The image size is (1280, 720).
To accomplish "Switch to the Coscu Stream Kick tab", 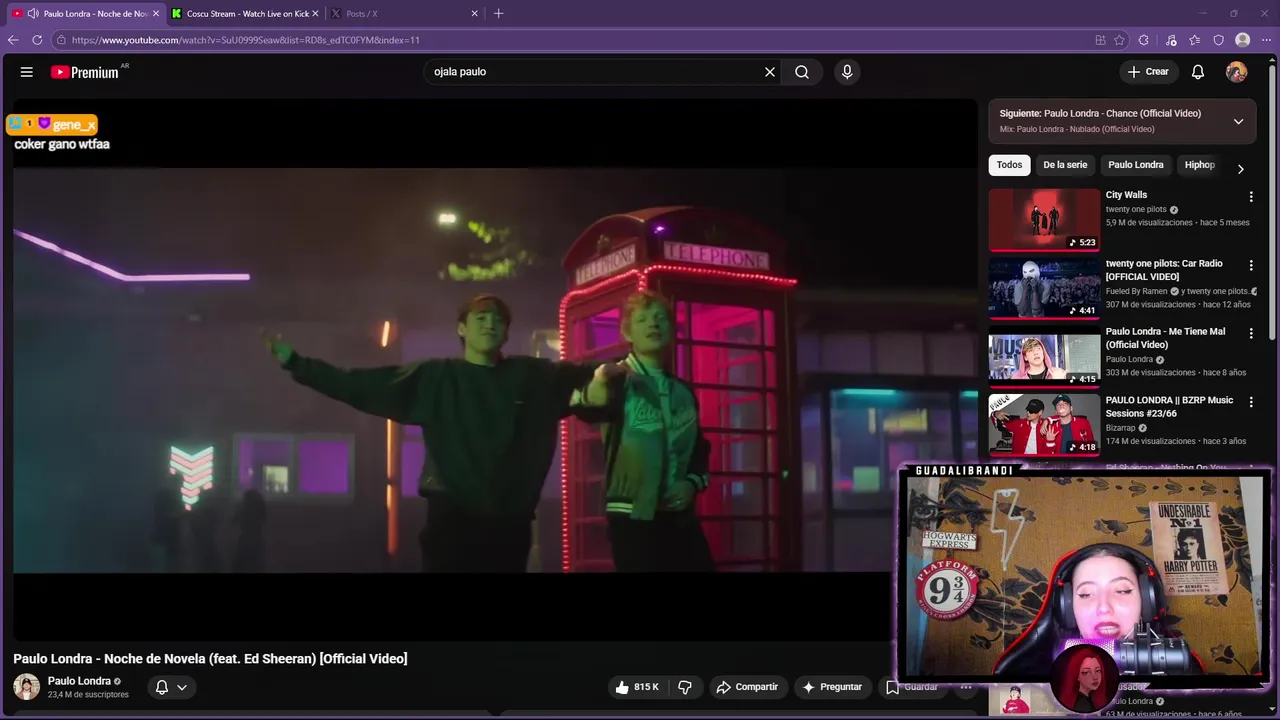I will [244, 14].
